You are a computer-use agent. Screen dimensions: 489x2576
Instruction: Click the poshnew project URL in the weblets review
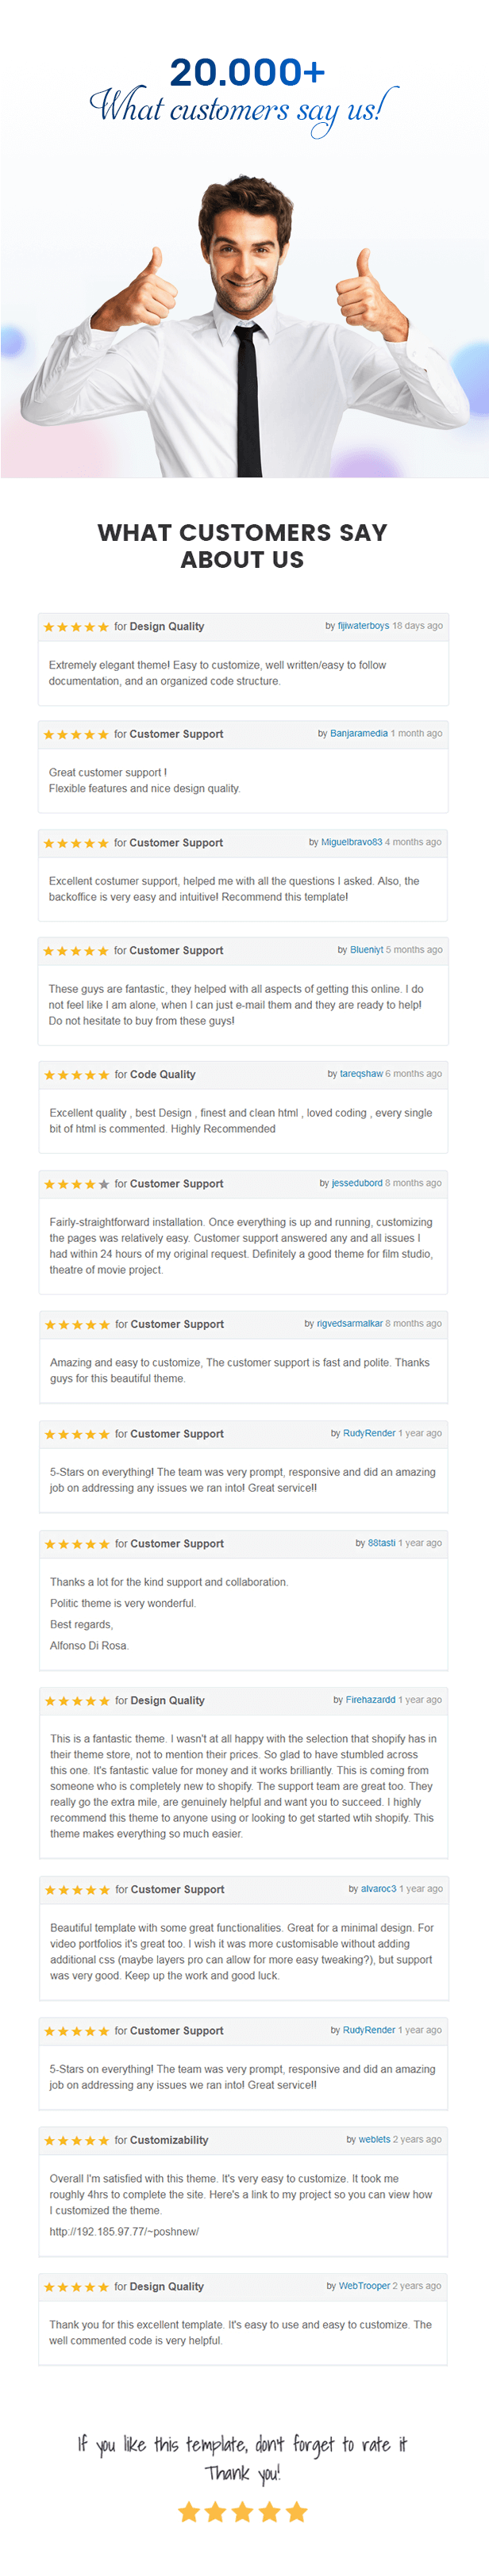[124, 2232]
